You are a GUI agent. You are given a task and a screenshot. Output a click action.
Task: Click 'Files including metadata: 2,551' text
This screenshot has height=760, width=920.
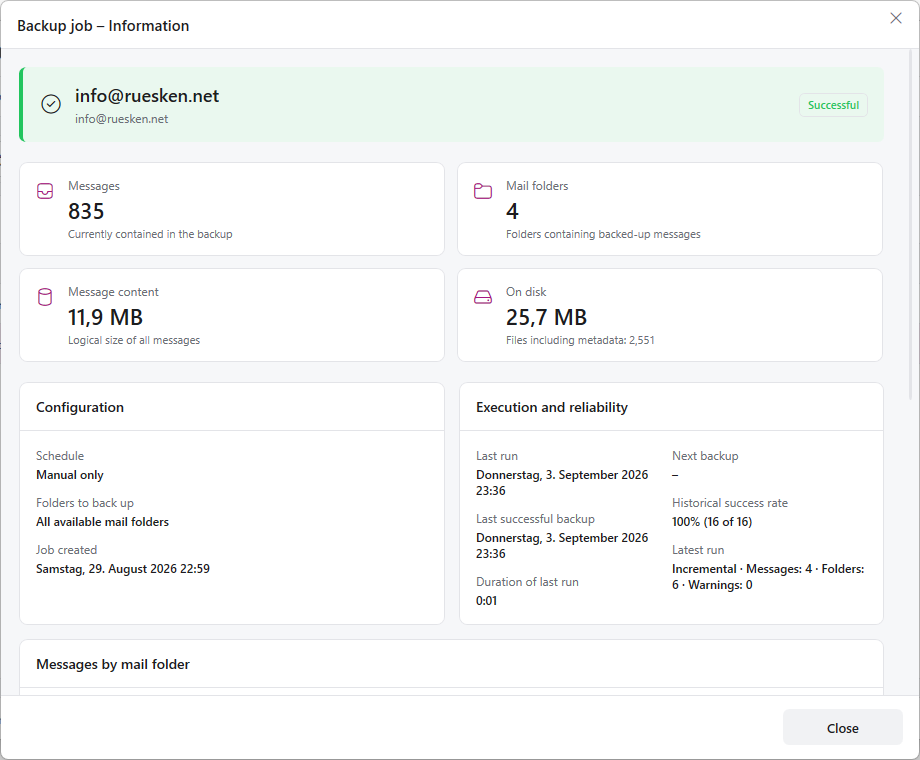580,340
